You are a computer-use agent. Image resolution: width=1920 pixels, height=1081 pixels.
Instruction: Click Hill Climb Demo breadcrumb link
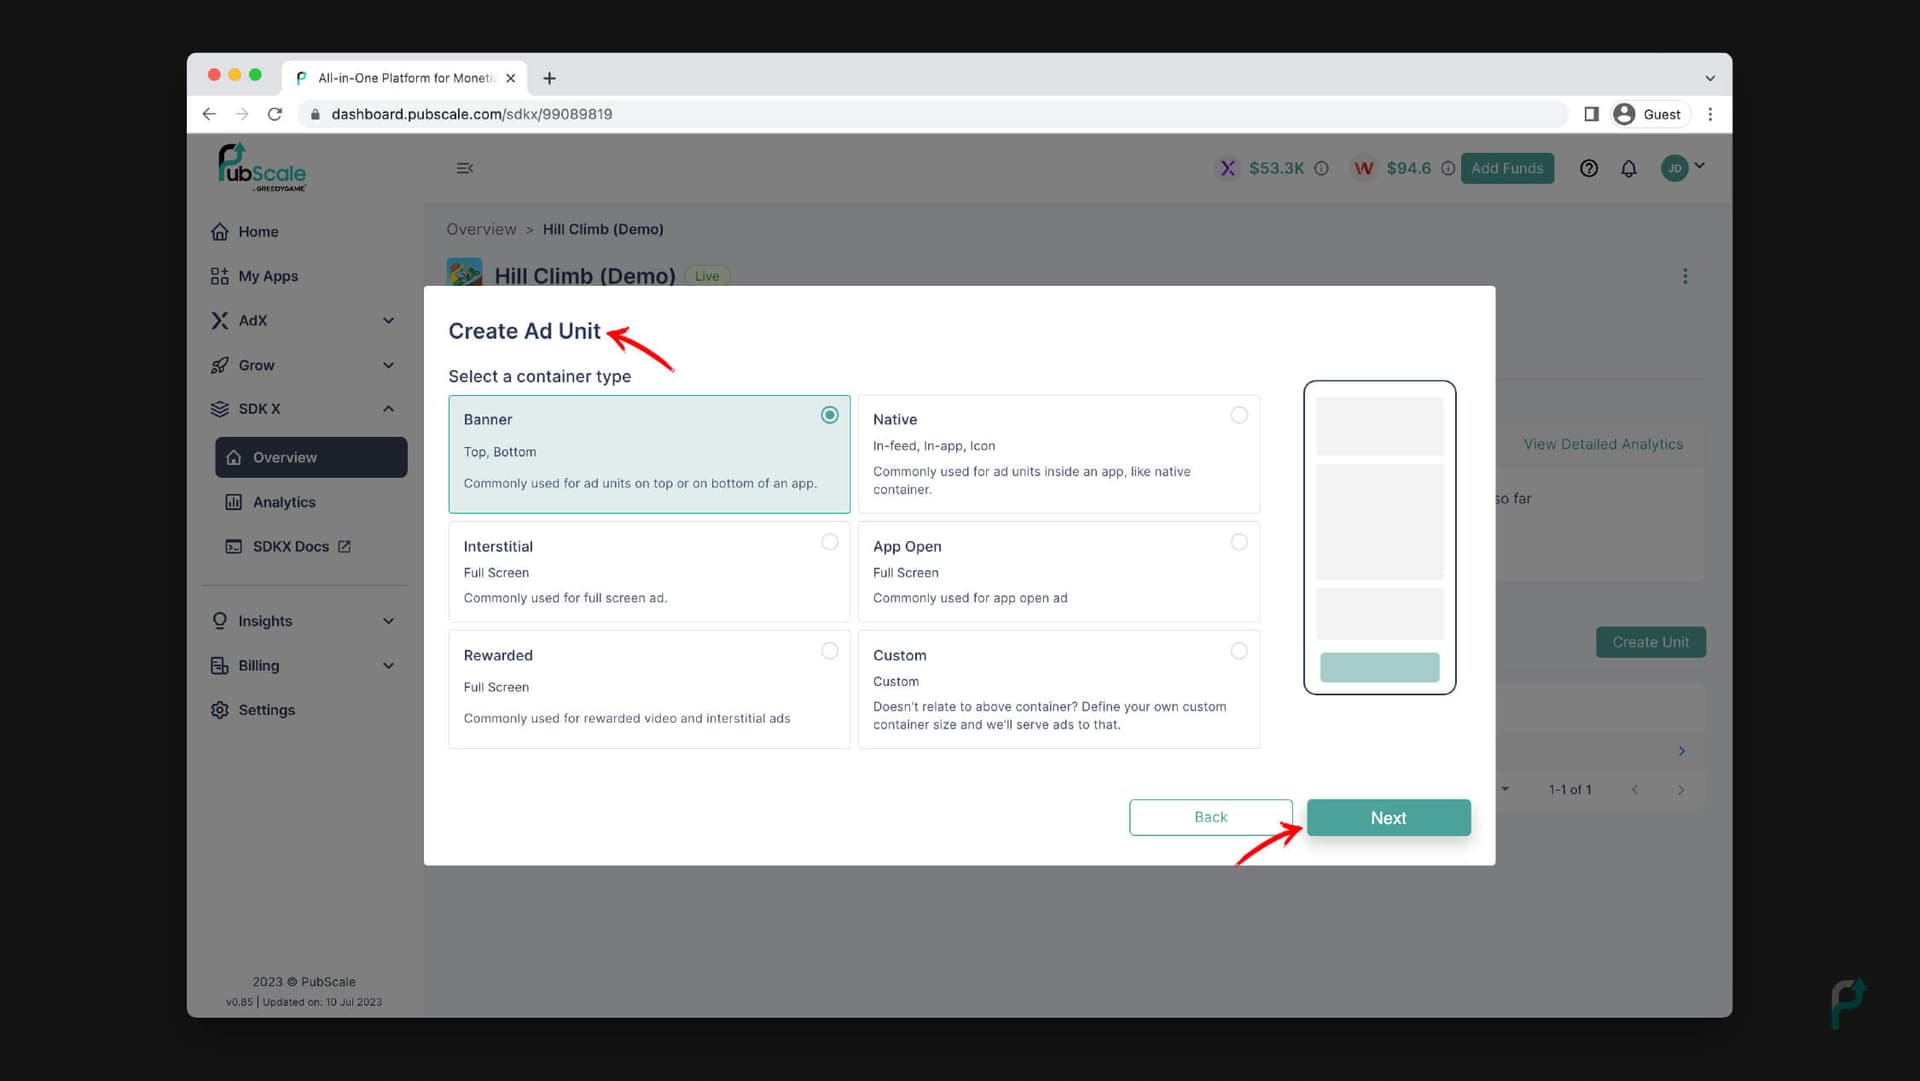[603, 228]
